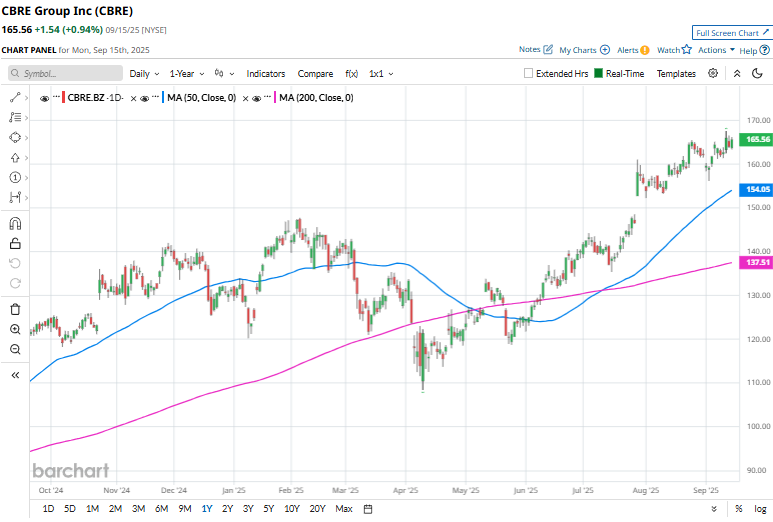The image size is (773, 522).
Task: Select the 3M range tab
Action: point(139,509)
